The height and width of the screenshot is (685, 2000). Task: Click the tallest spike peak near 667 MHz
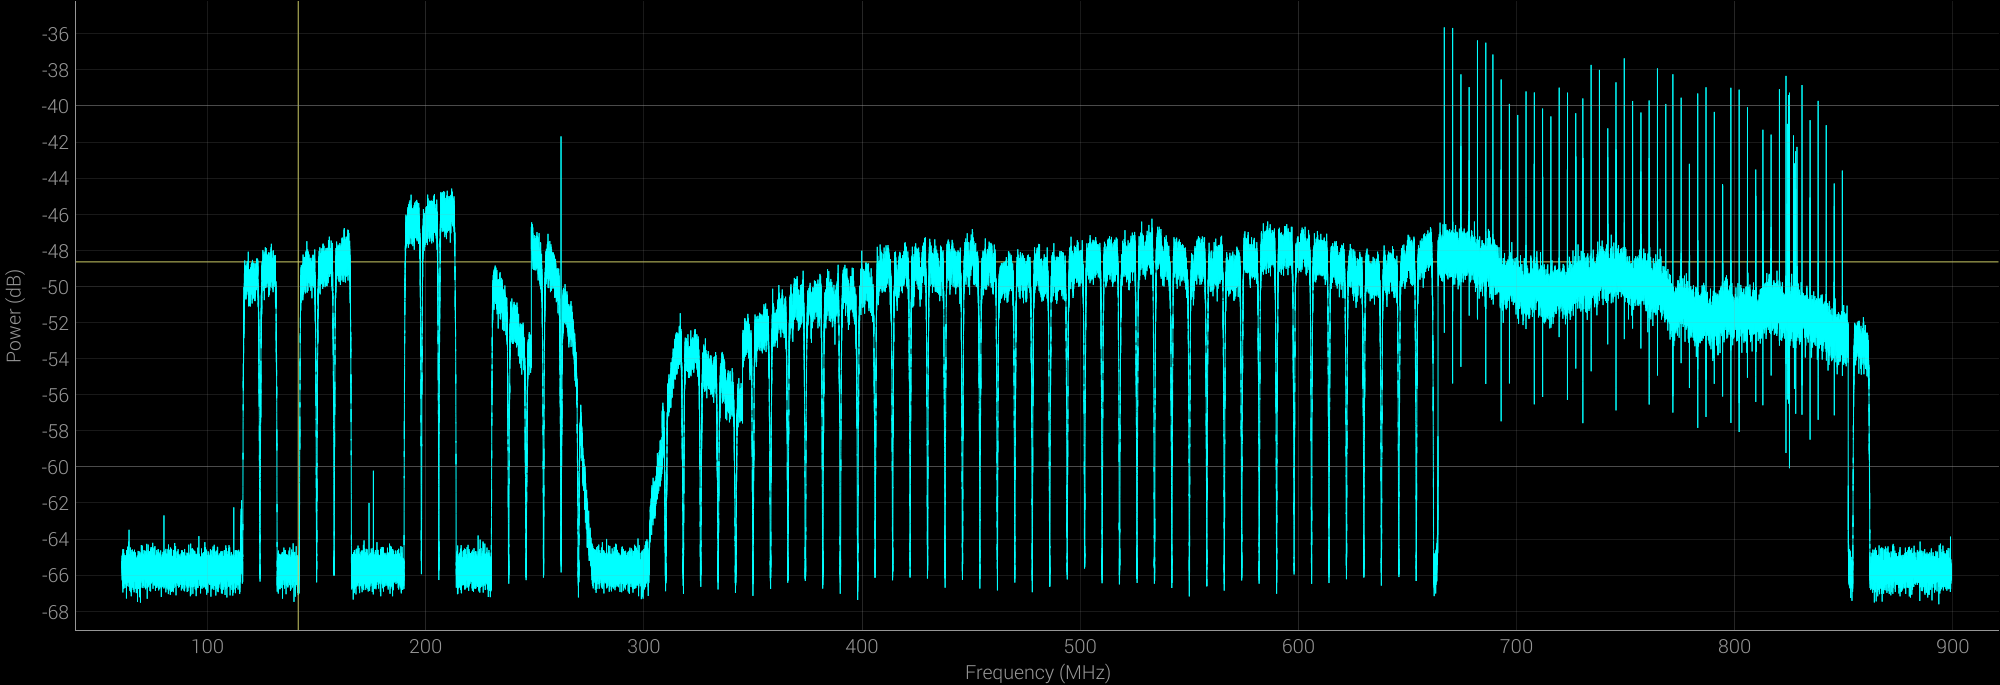1444,30
